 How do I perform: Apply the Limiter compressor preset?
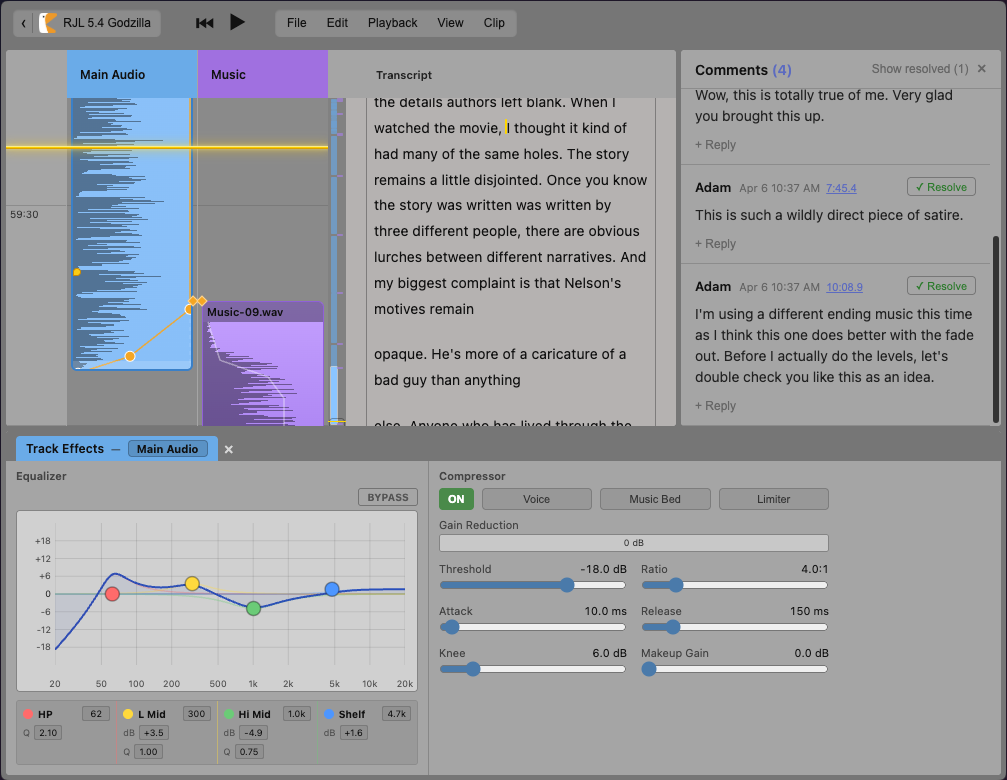click(773, 499)
